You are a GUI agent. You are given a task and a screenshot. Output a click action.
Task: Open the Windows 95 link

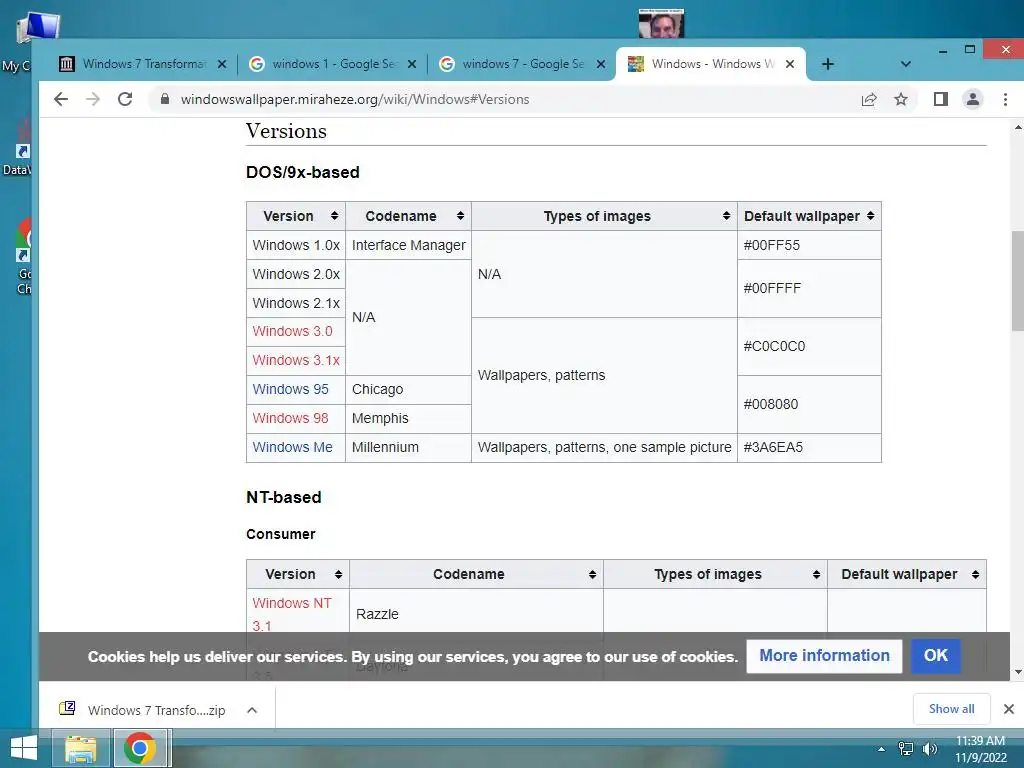coord(290,389)
